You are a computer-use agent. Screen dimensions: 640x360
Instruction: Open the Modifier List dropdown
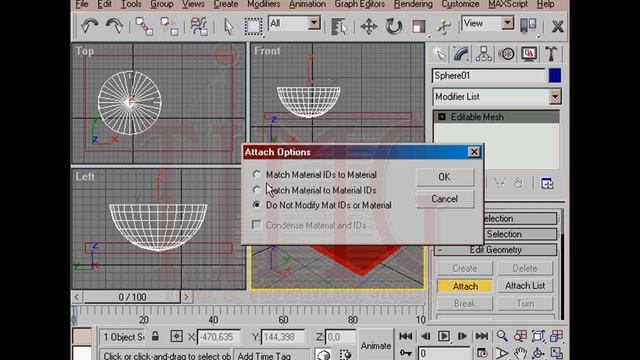(x=555, y=97)
